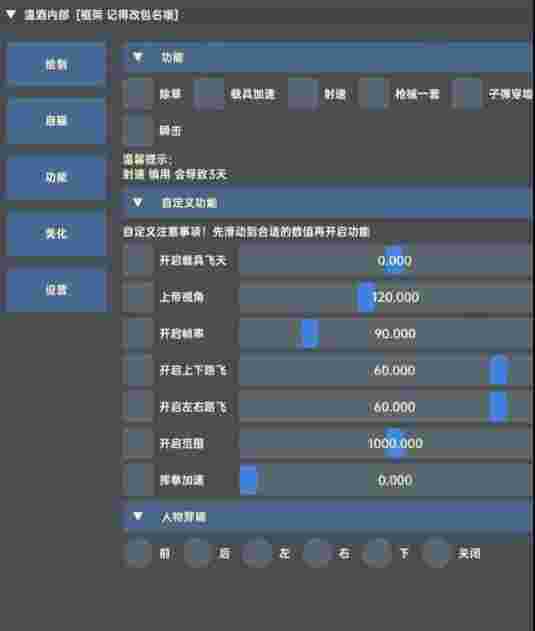Viewport: 535px width, 631px height.
Task: Click the 开启范围 slider showing 1000.000
Action: pyautogui.click(x=384, y=443)
